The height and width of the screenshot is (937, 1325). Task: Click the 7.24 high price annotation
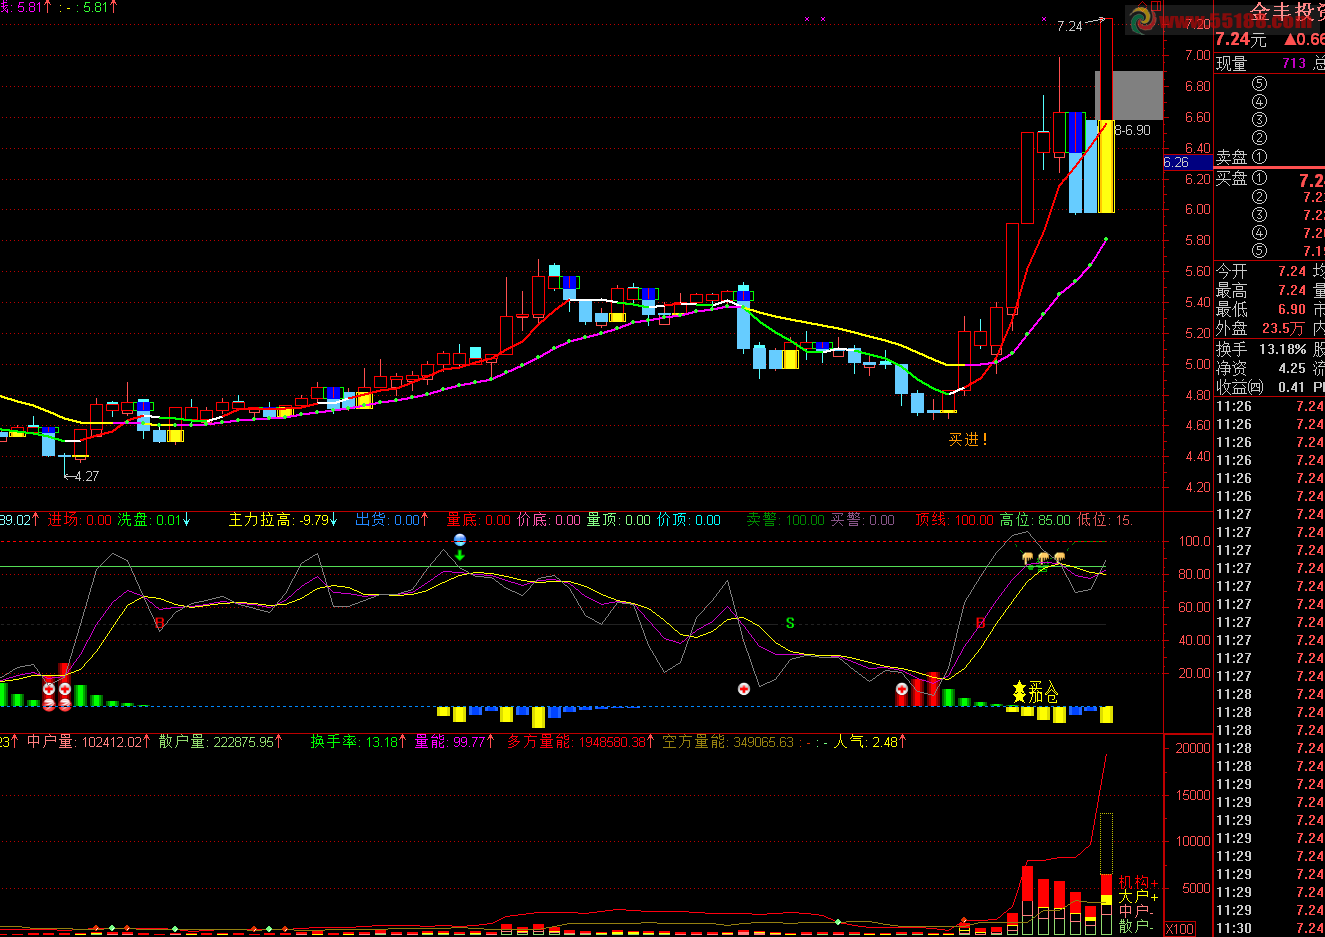coord(1069,26)
